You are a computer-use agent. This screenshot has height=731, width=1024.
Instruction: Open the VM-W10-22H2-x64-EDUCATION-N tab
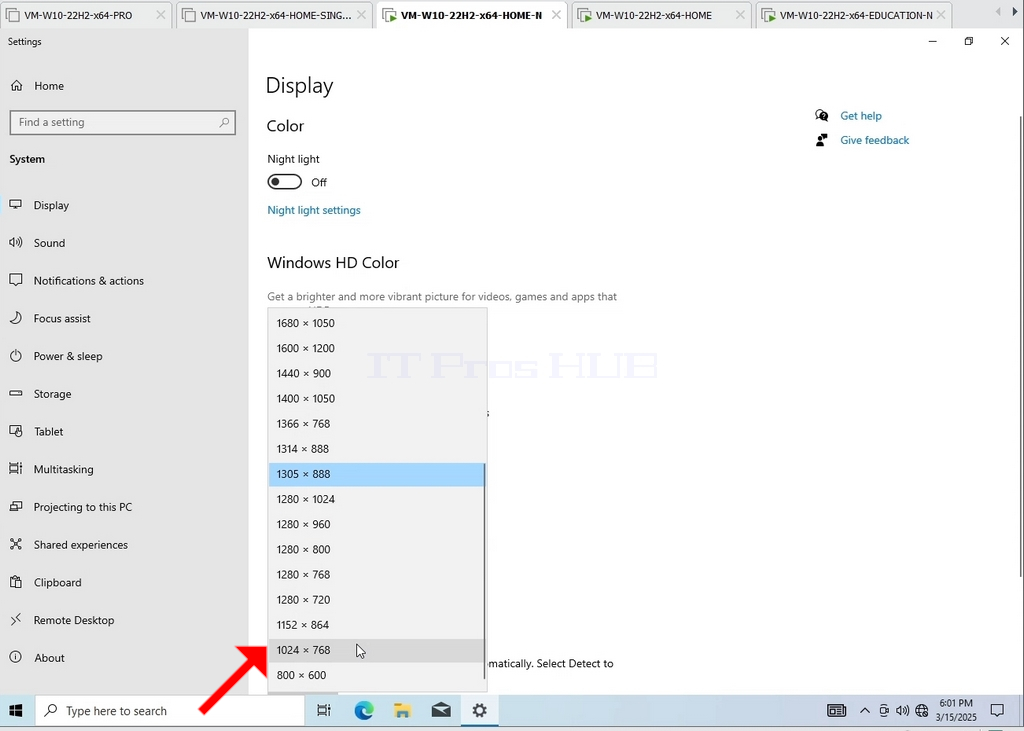pyautogui.click(x=854, y=15)
